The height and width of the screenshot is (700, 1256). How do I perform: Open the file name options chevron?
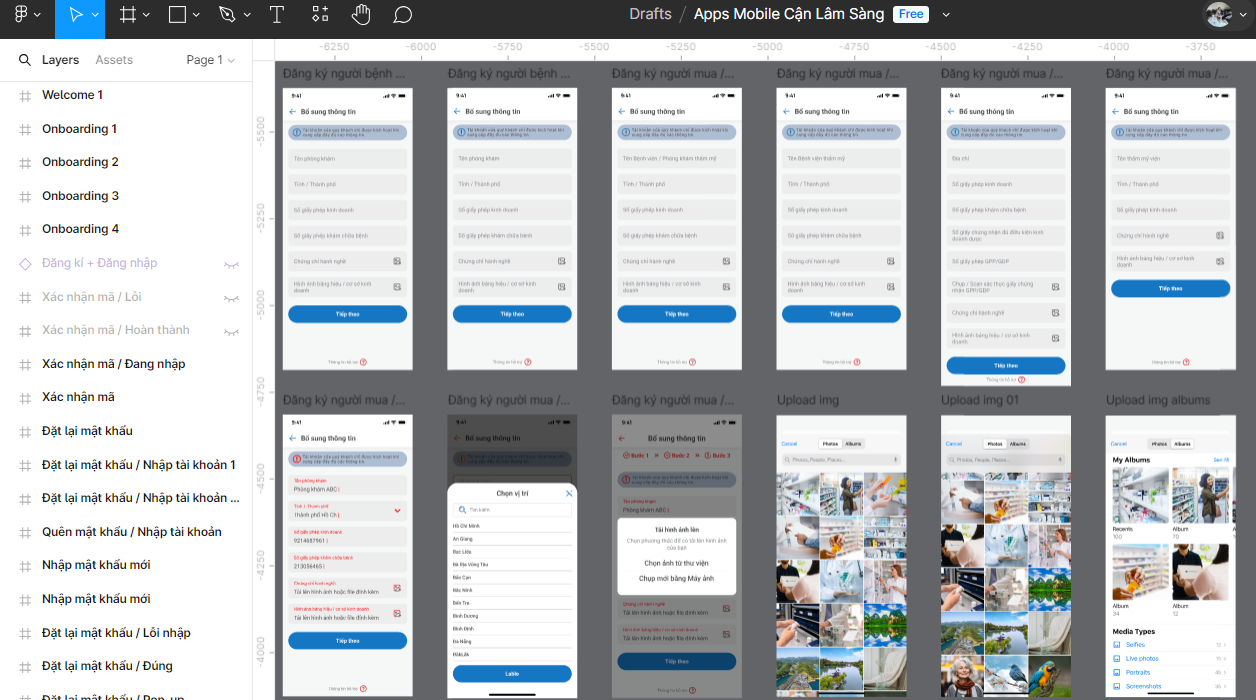click(946, 15)
